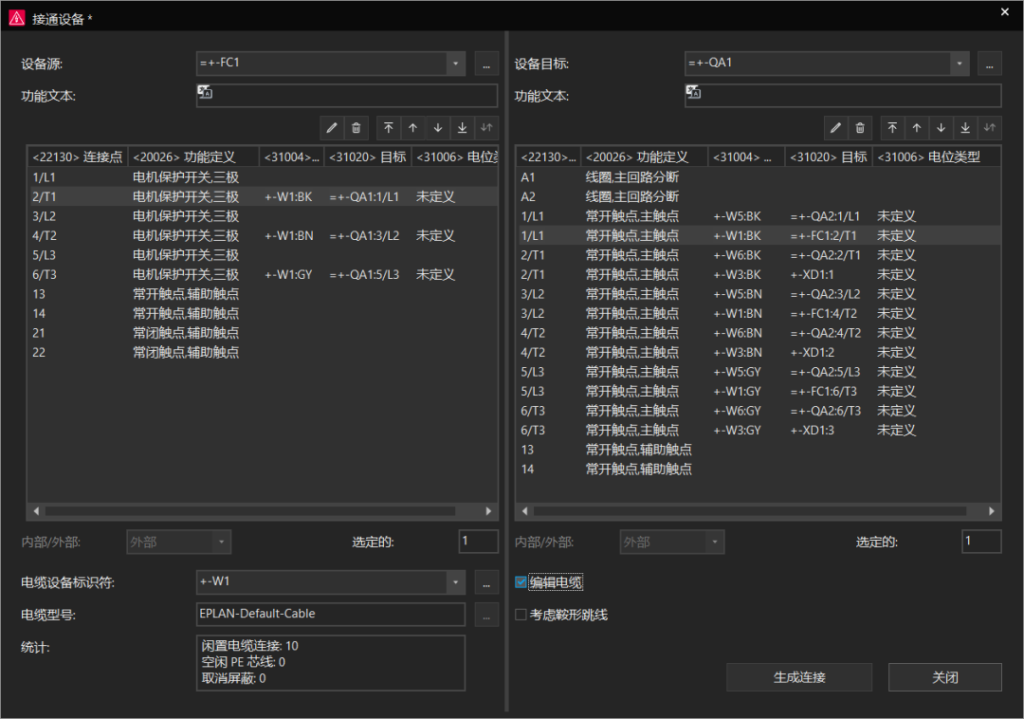Click the edit pencil icon above target table
The width and height of the screenshot is (1024, 719).
click(835, 128)
